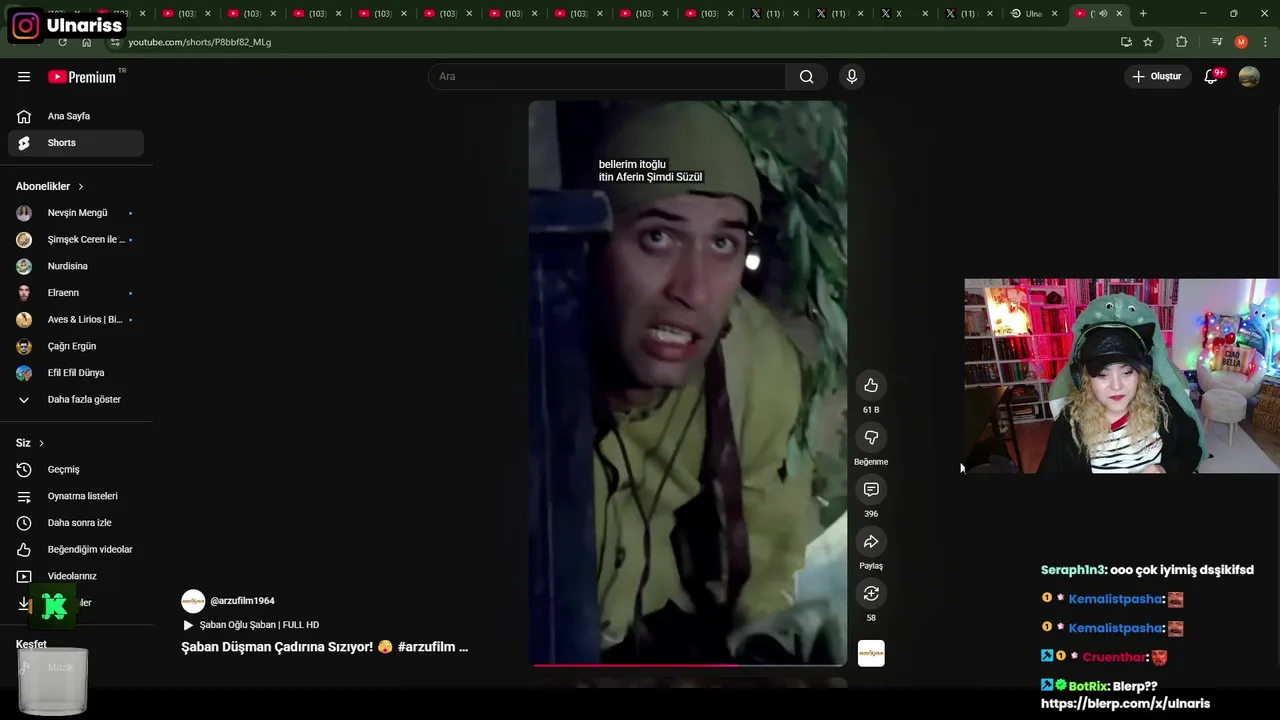Close the active YouTube tab
This screenshot has width=1280, height=720.
1119,14
